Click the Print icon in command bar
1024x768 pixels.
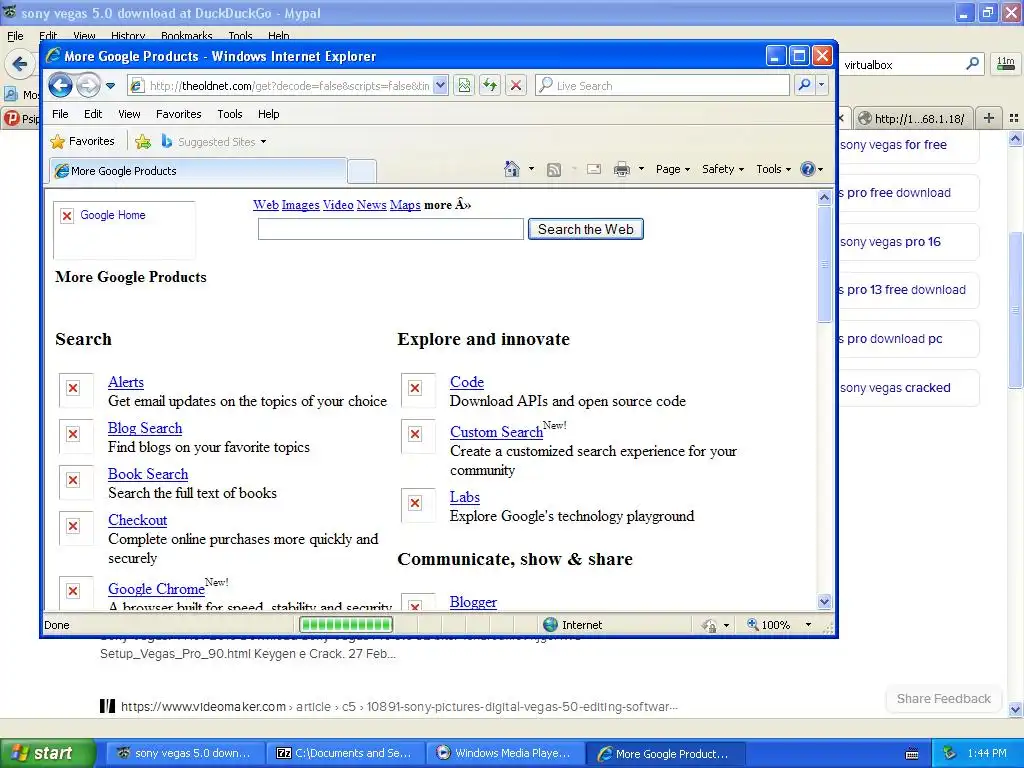[622, 169]
